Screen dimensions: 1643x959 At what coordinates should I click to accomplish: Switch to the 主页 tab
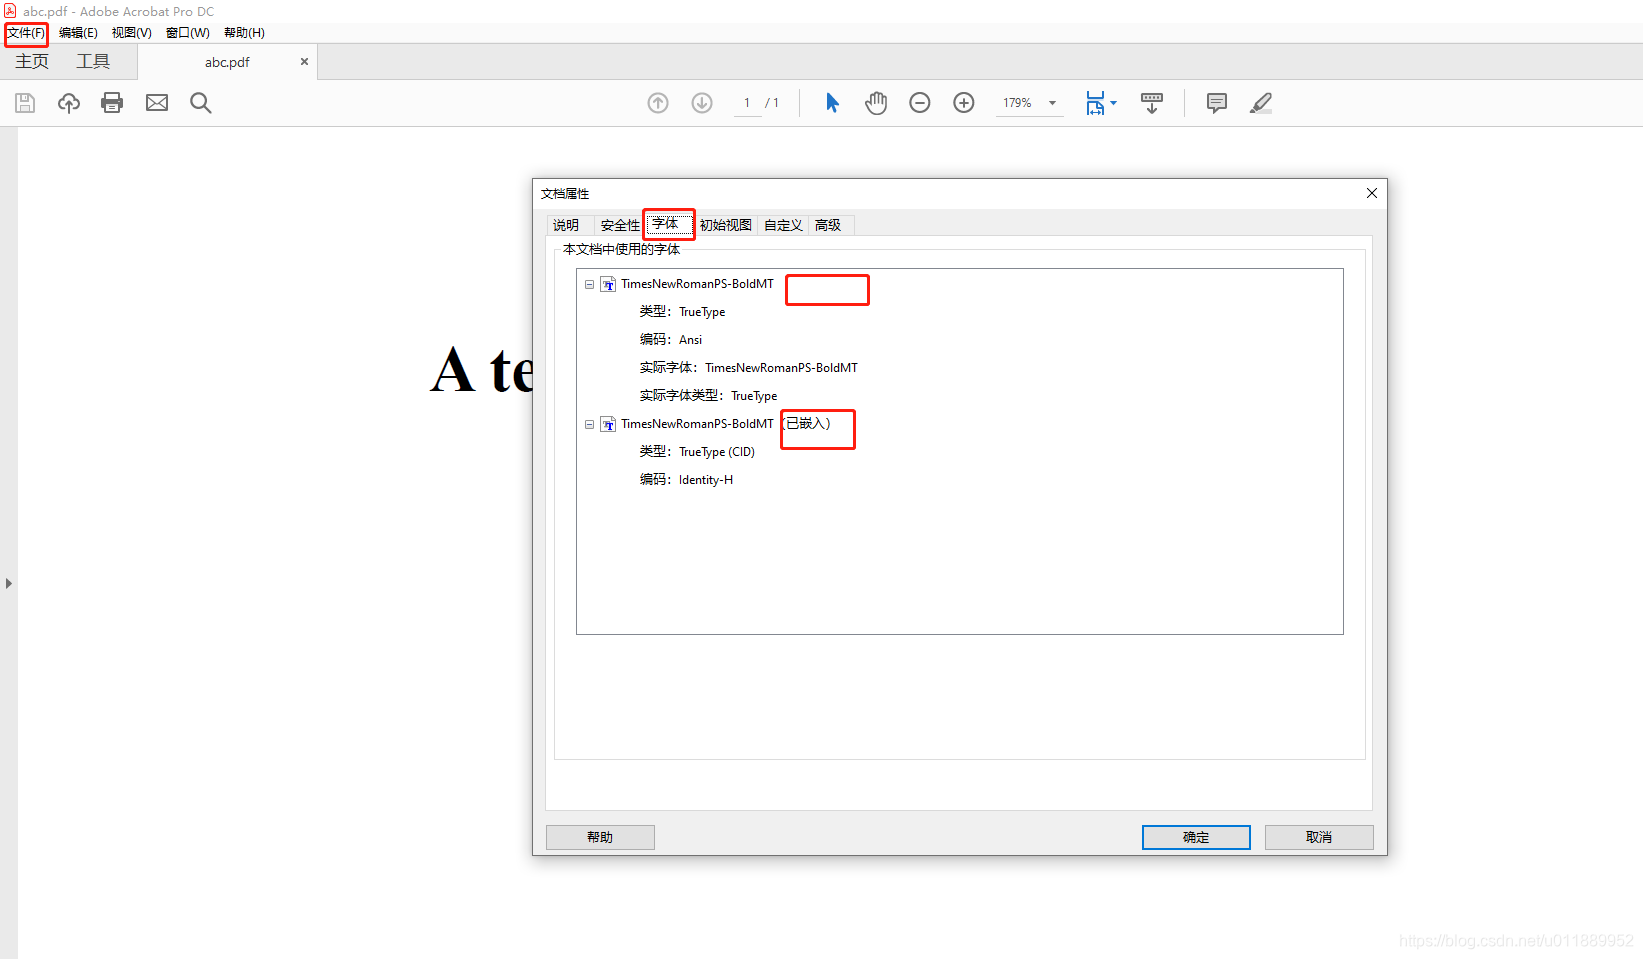(32, 61)
